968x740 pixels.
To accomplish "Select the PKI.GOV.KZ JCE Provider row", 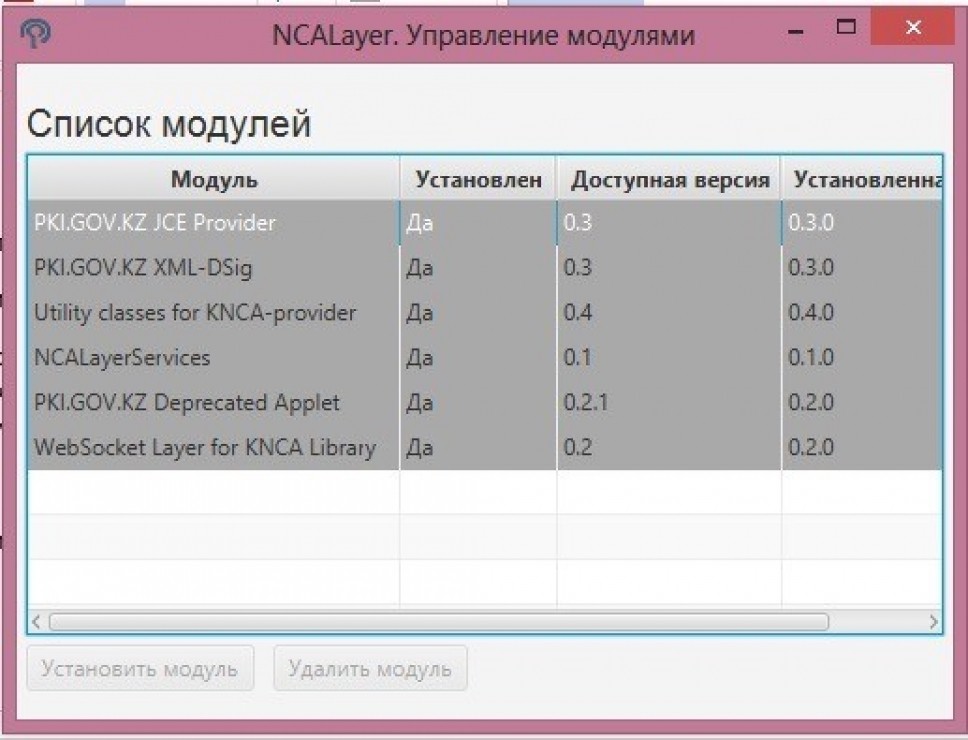I will pyautogui.click(x=485, y=223).
